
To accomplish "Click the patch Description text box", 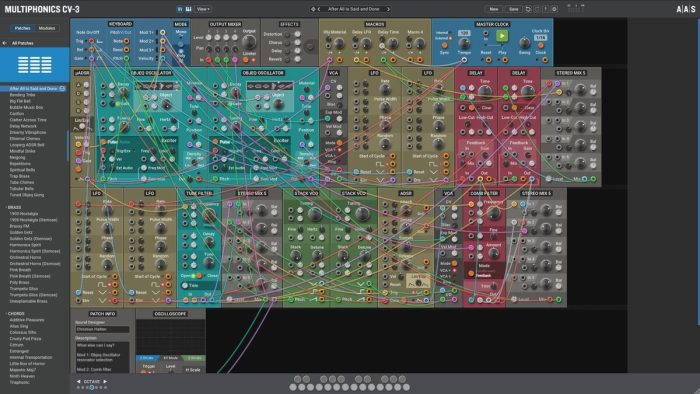I will [102, 357].
